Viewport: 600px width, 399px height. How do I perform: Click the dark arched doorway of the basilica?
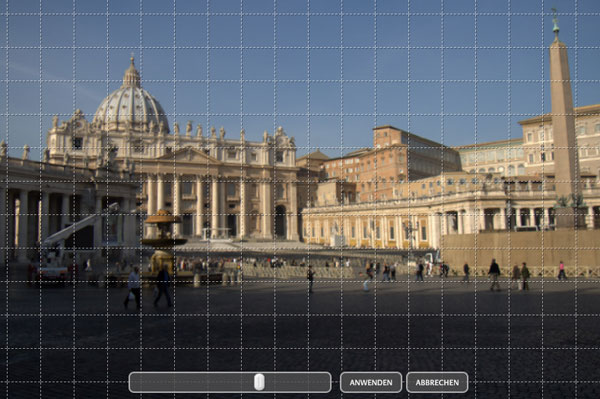click(280, 221)
